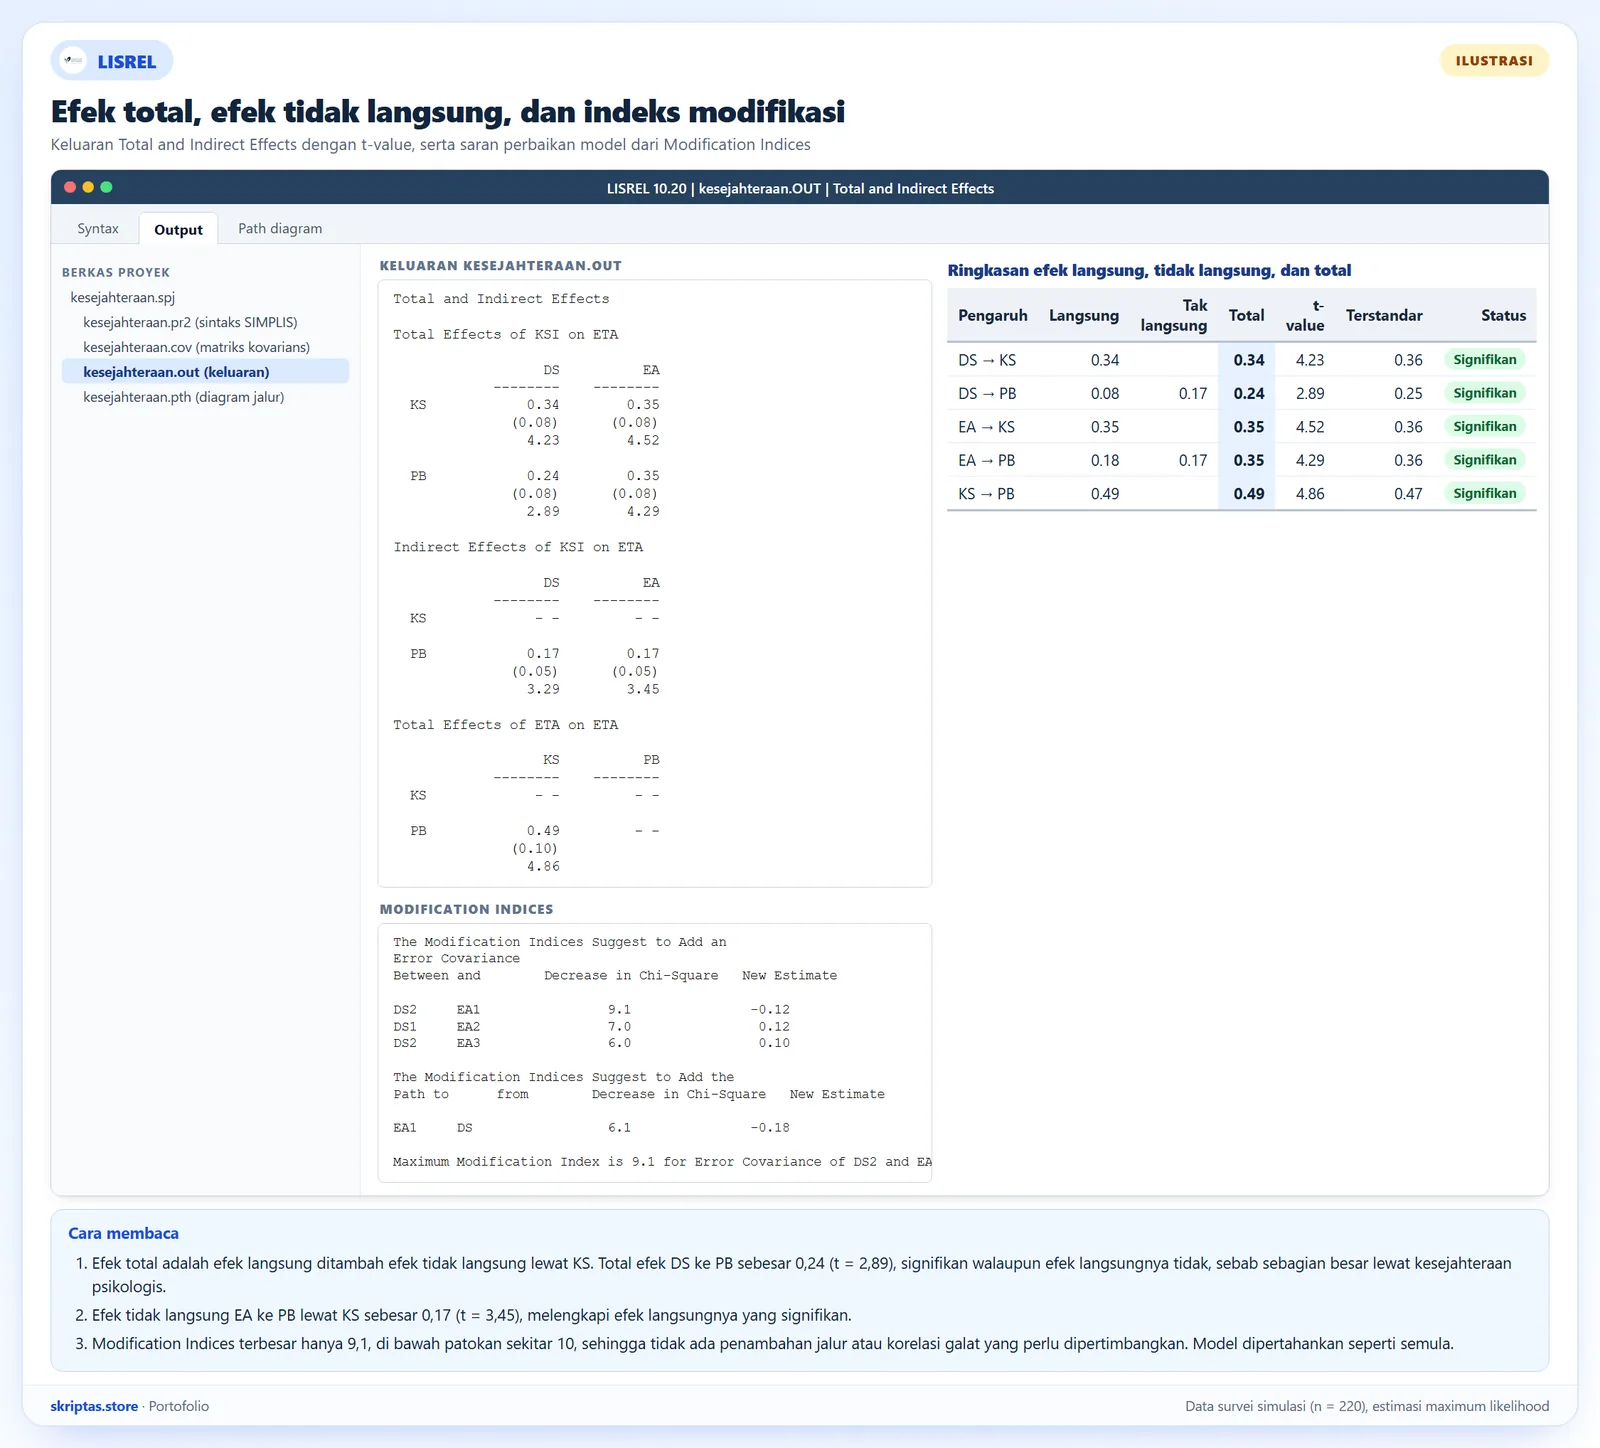Click the skriptas.store footer link
This screenshot has height=1448, width=1600.
(94, 1406)
